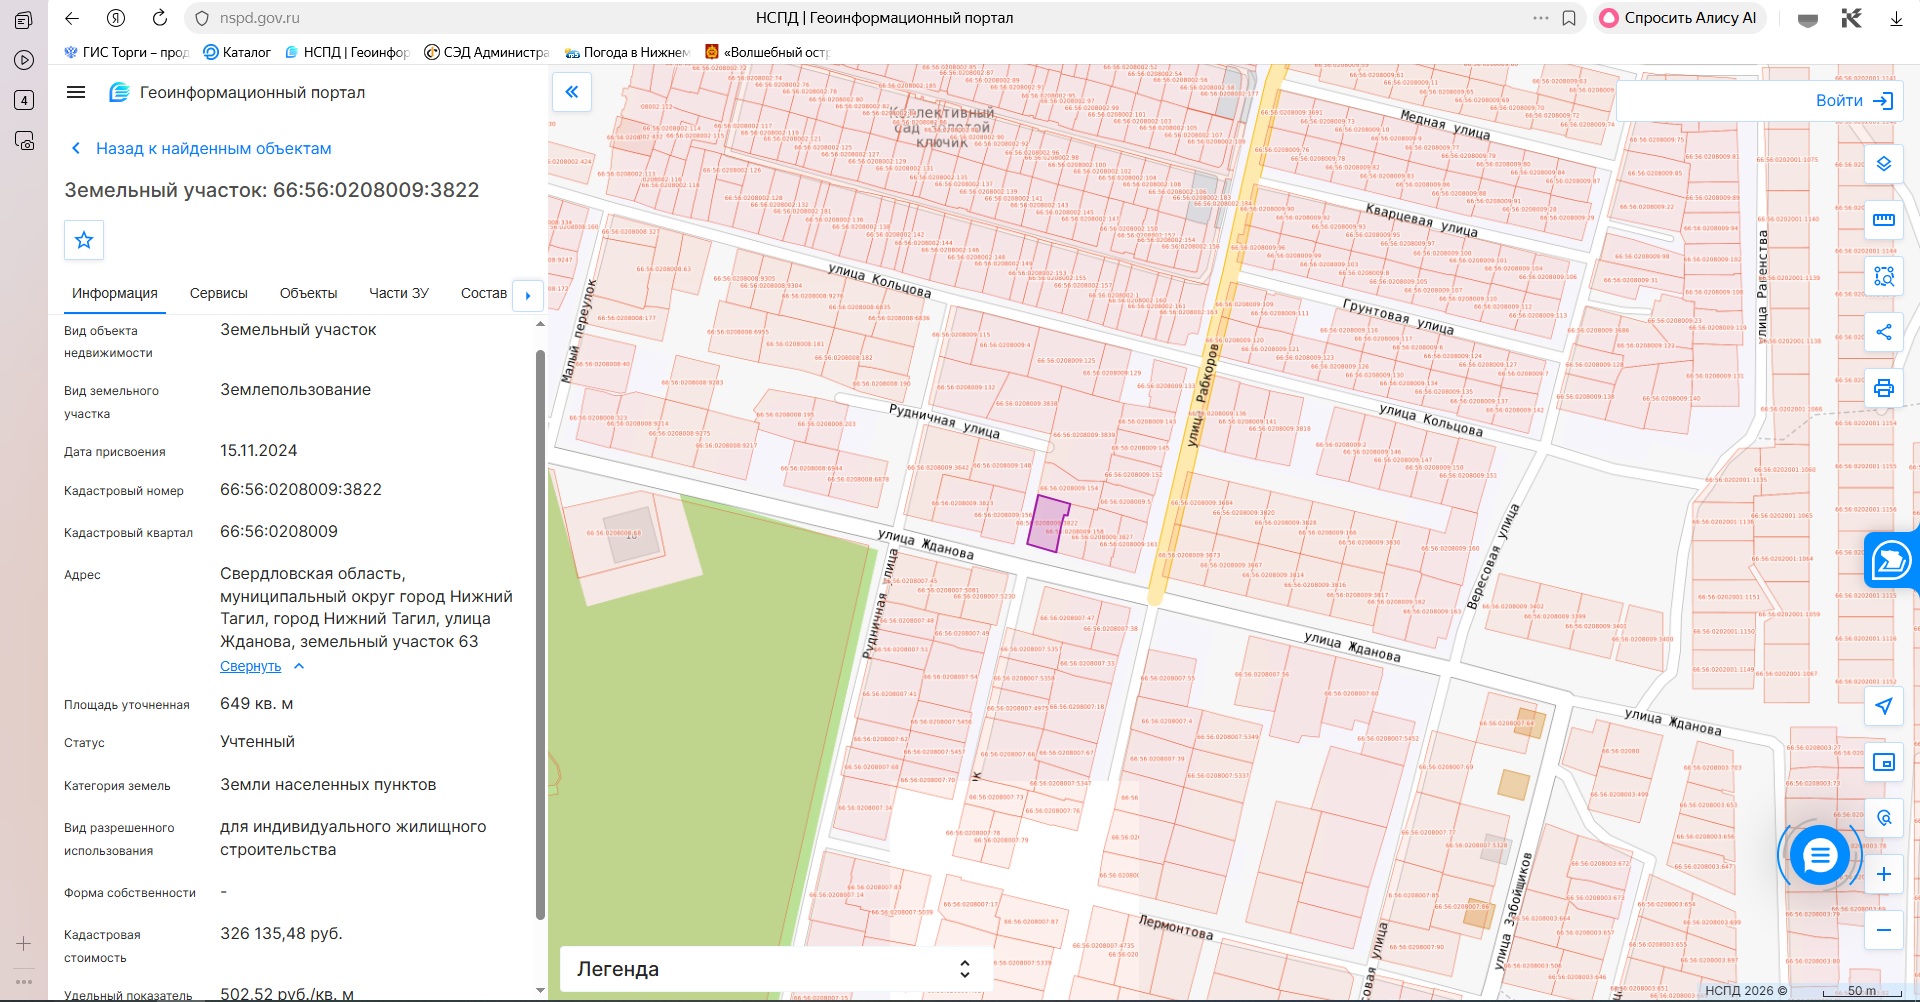
Task: Add parcel to favorites with star icon
Action: (x=84, y=240)
